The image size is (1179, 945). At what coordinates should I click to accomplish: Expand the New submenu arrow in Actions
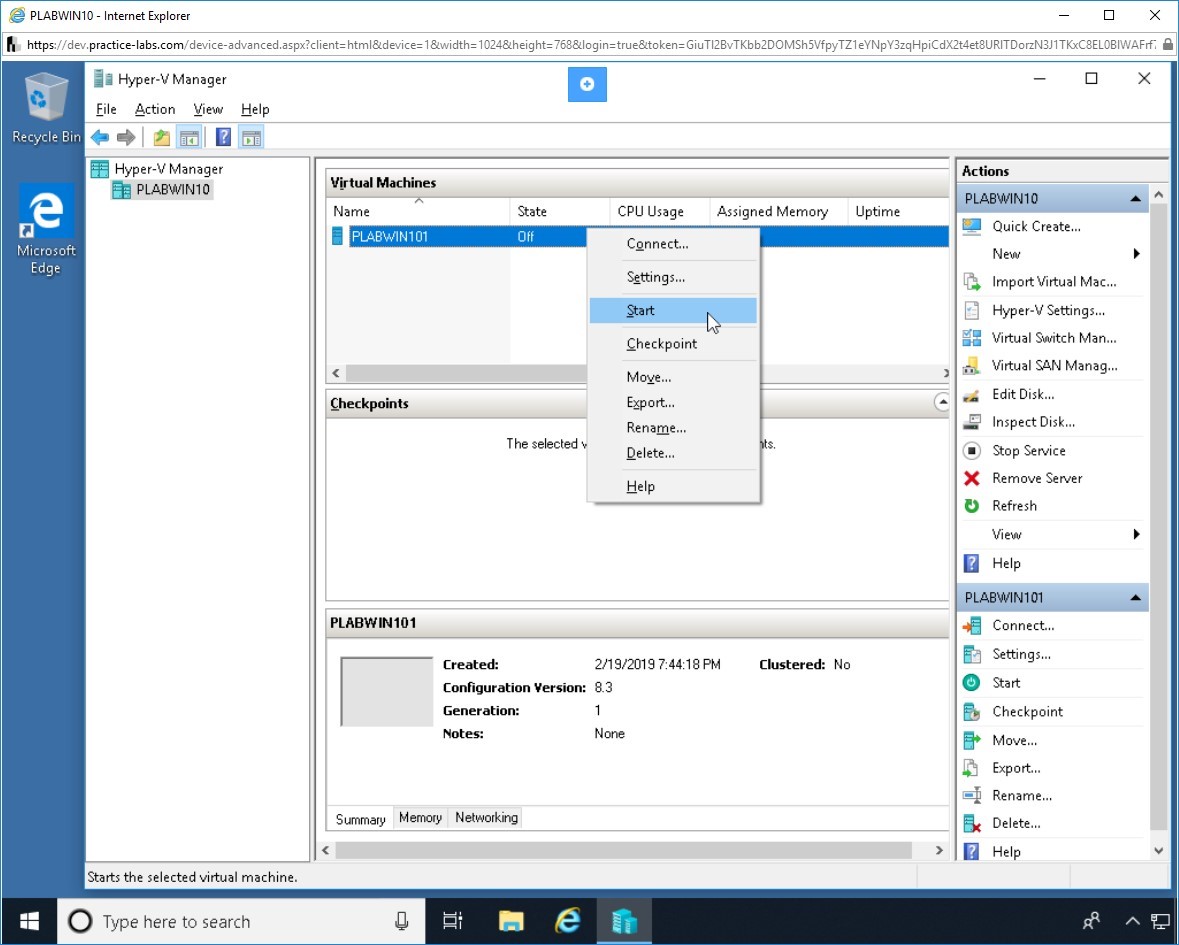click(x=1136, y=254)
